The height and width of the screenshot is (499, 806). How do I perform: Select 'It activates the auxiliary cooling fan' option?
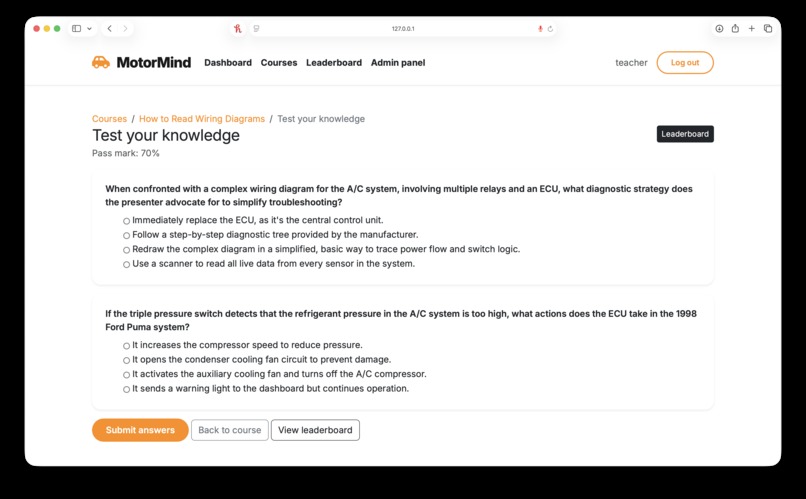point(126,375)
